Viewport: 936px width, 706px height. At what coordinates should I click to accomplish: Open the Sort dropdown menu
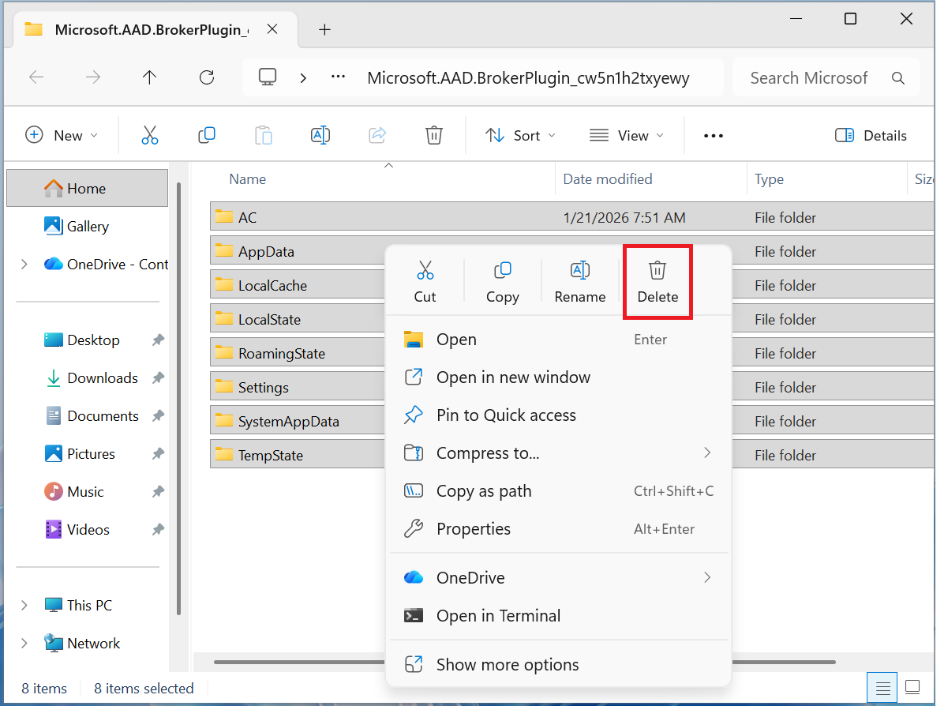520,135
